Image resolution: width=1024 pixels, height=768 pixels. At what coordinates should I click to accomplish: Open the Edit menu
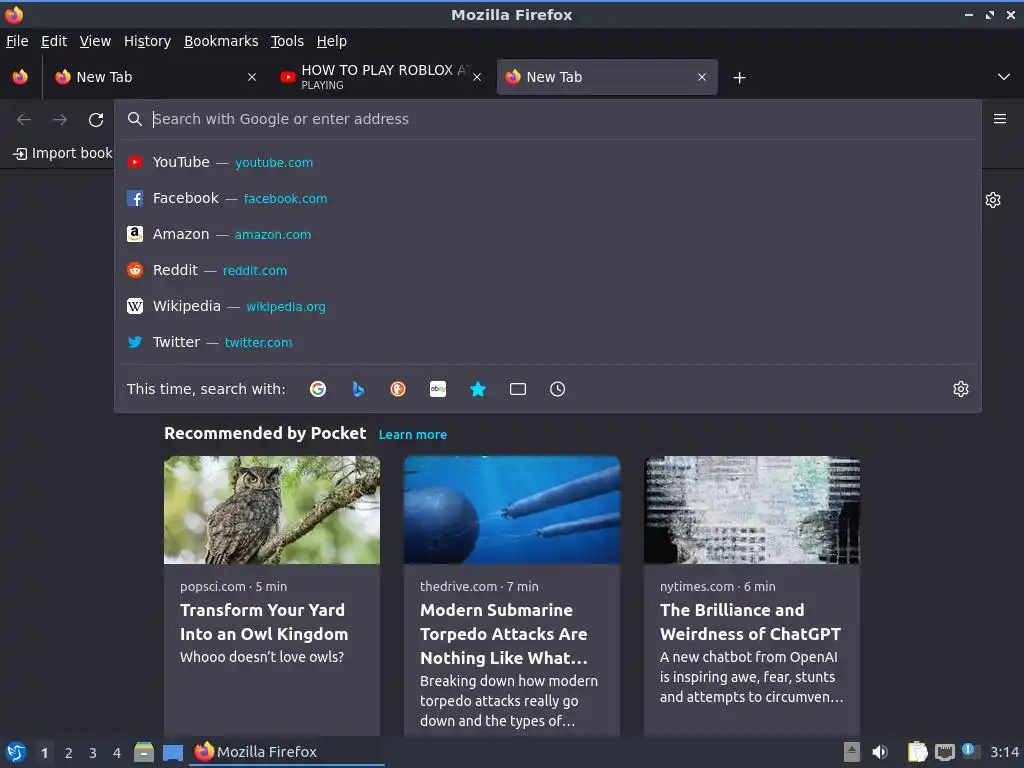(54, 41)
